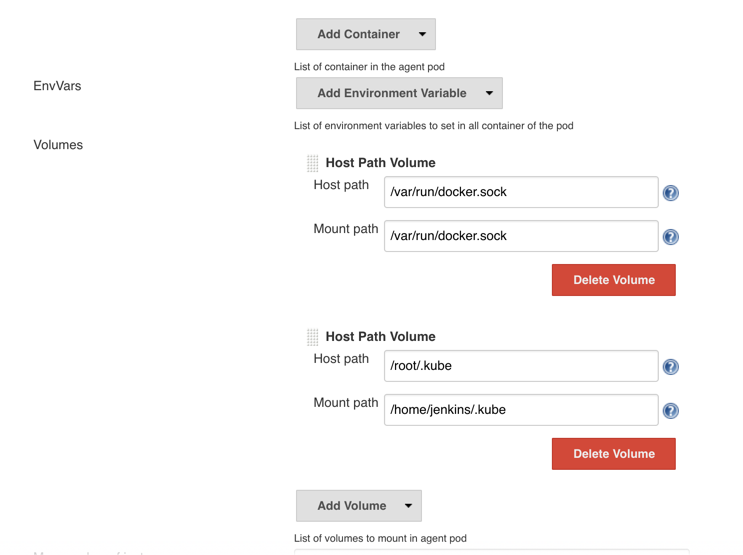
Task: Open help for /var/run/docker.sock host path
Action: [x=671, y=193]
